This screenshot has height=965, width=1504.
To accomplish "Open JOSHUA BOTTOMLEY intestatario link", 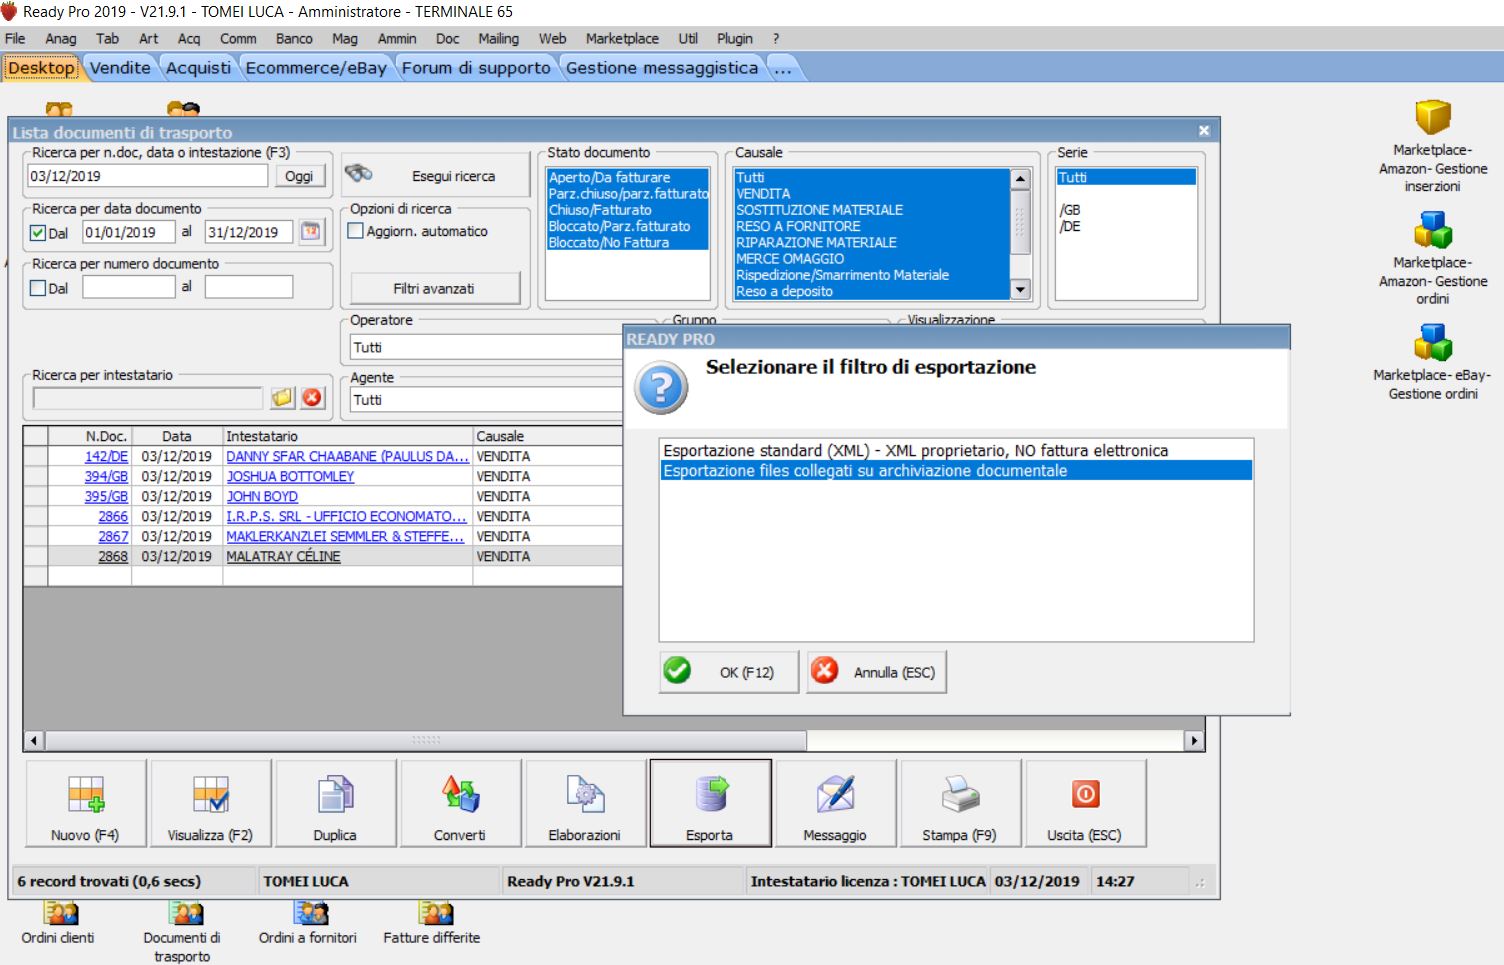I will coord(290,476).
